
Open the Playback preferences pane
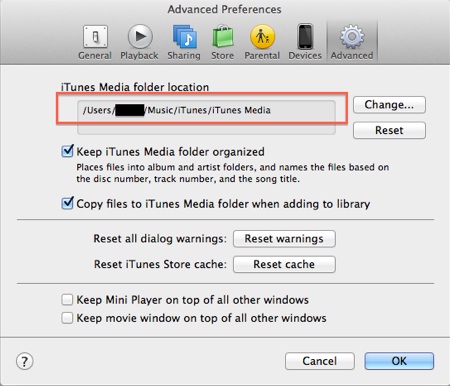139,42
